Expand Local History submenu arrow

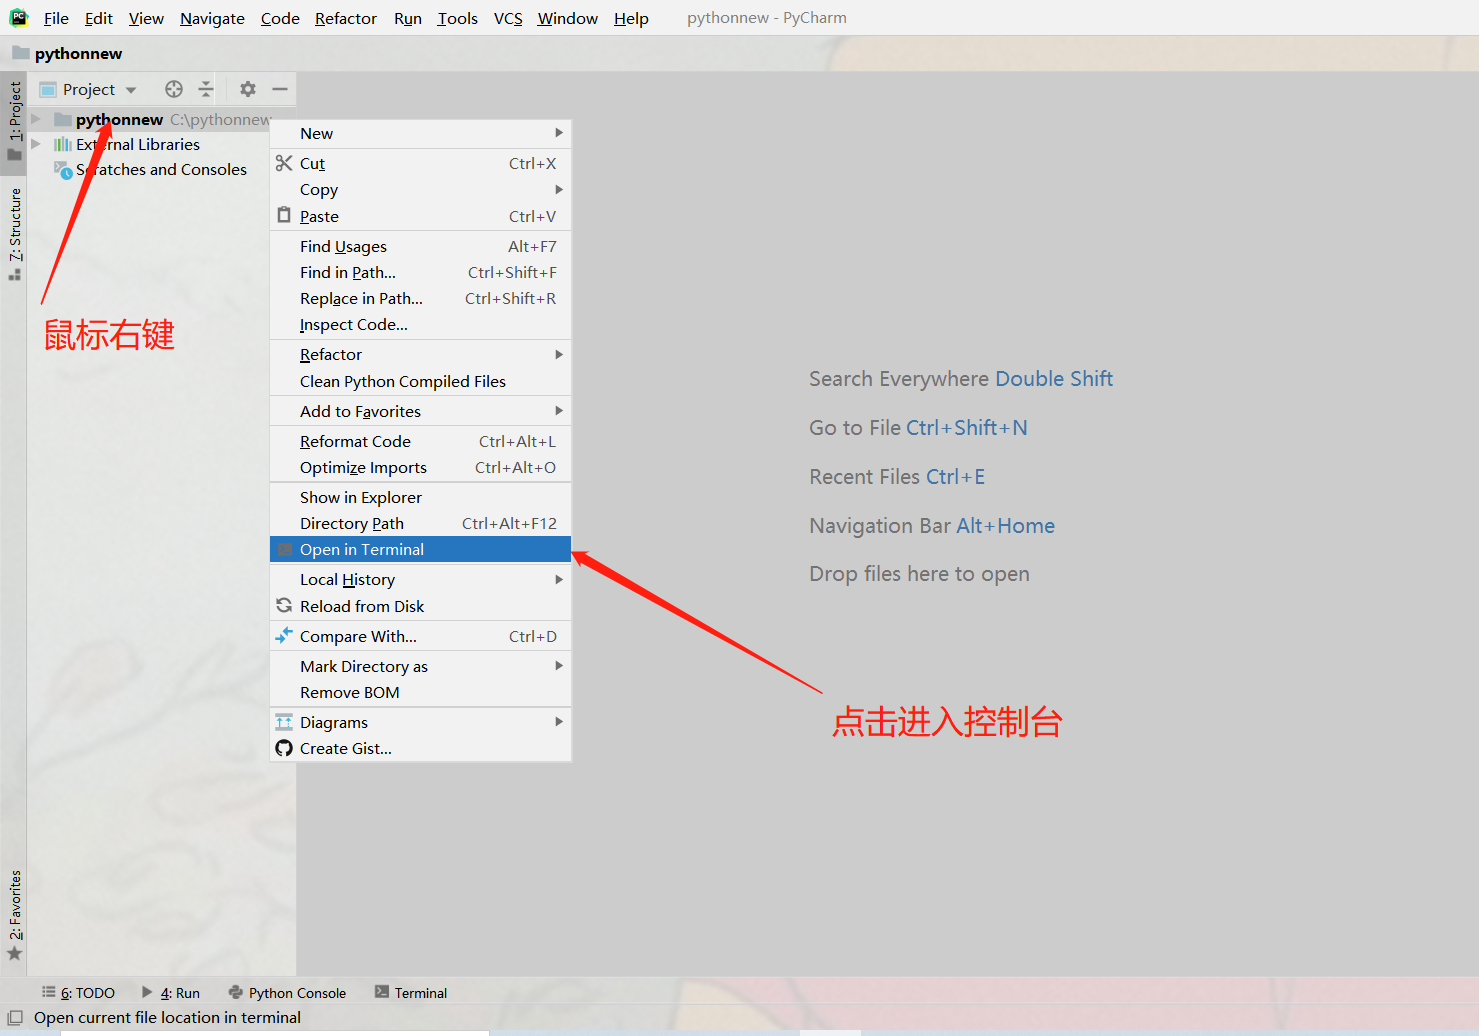pos(559,579)
